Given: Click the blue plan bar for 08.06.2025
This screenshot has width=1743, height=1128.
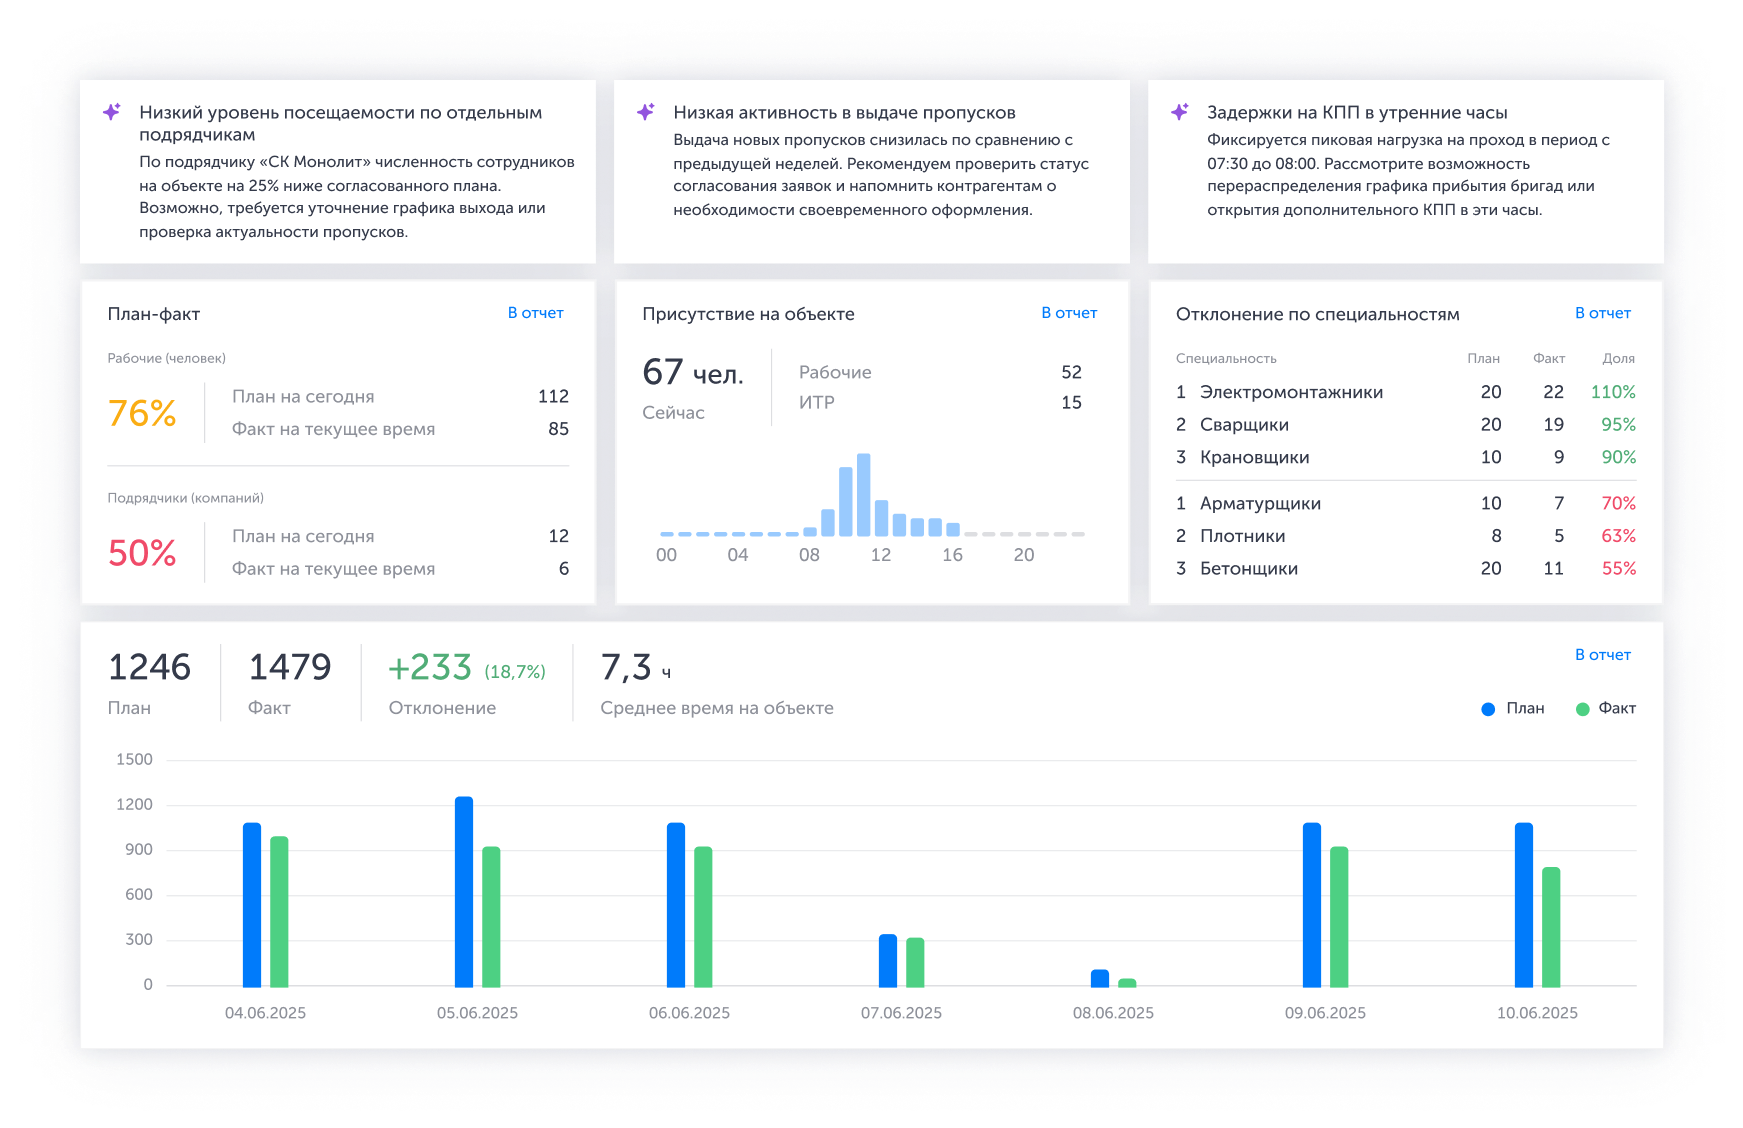Looking at the screenshot, I should [x=1100, y=978].
